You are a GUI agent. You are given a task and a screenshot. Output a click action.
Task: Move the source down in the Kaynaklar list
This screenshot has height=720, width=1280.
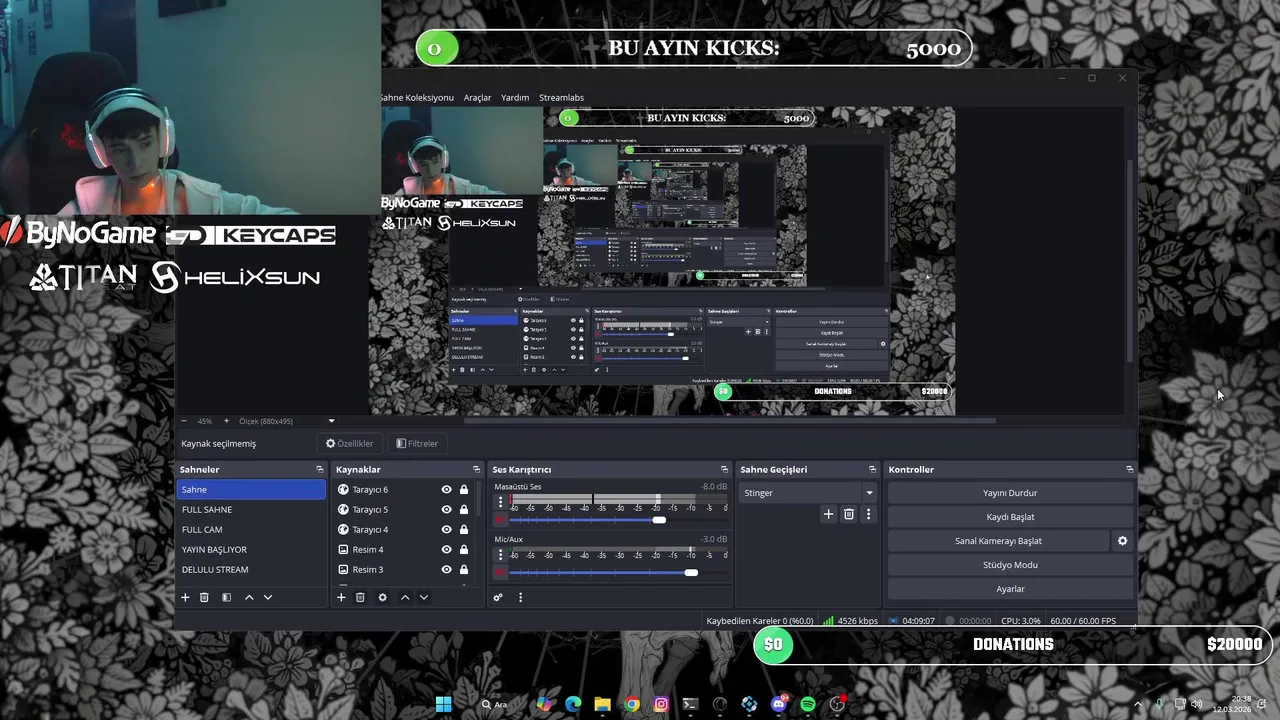tap(423, 597)
